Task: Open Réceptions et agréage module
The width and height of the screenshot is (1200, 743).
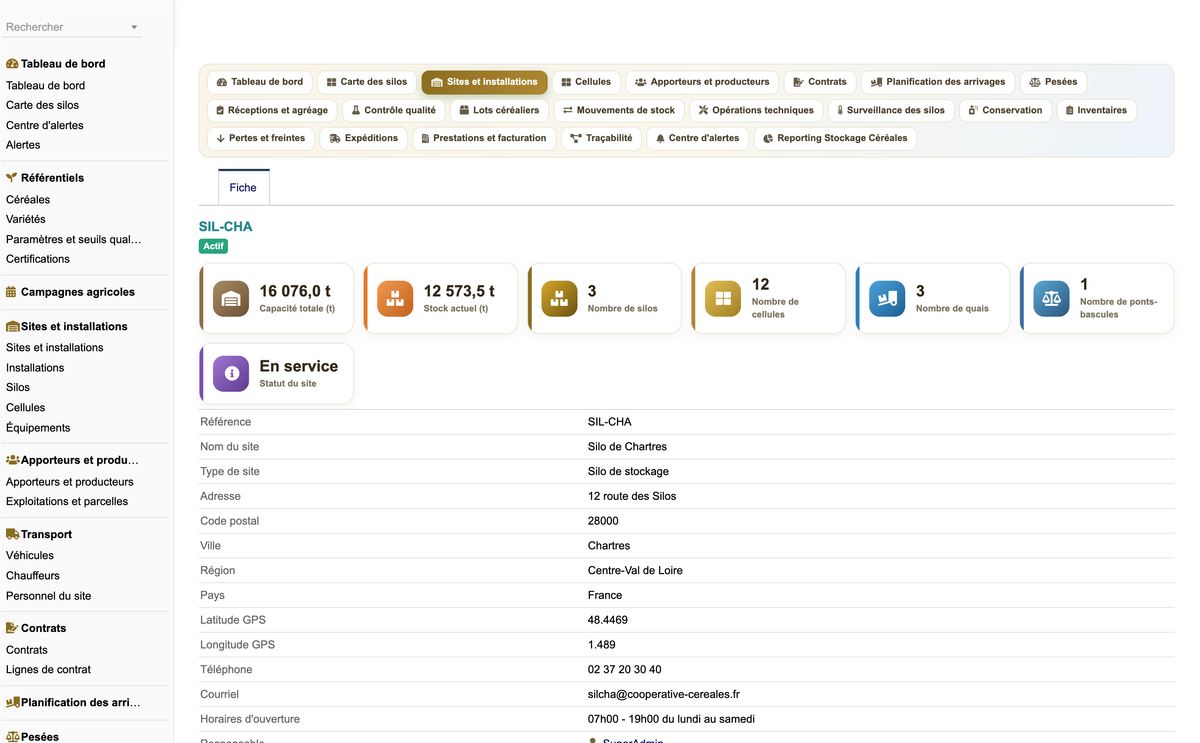Action: tap(272, 110)
